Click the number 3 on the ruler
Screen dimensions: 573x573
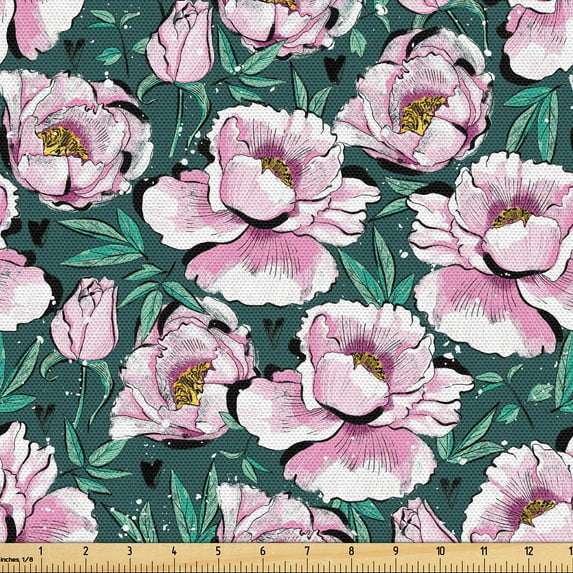[130, 551]
